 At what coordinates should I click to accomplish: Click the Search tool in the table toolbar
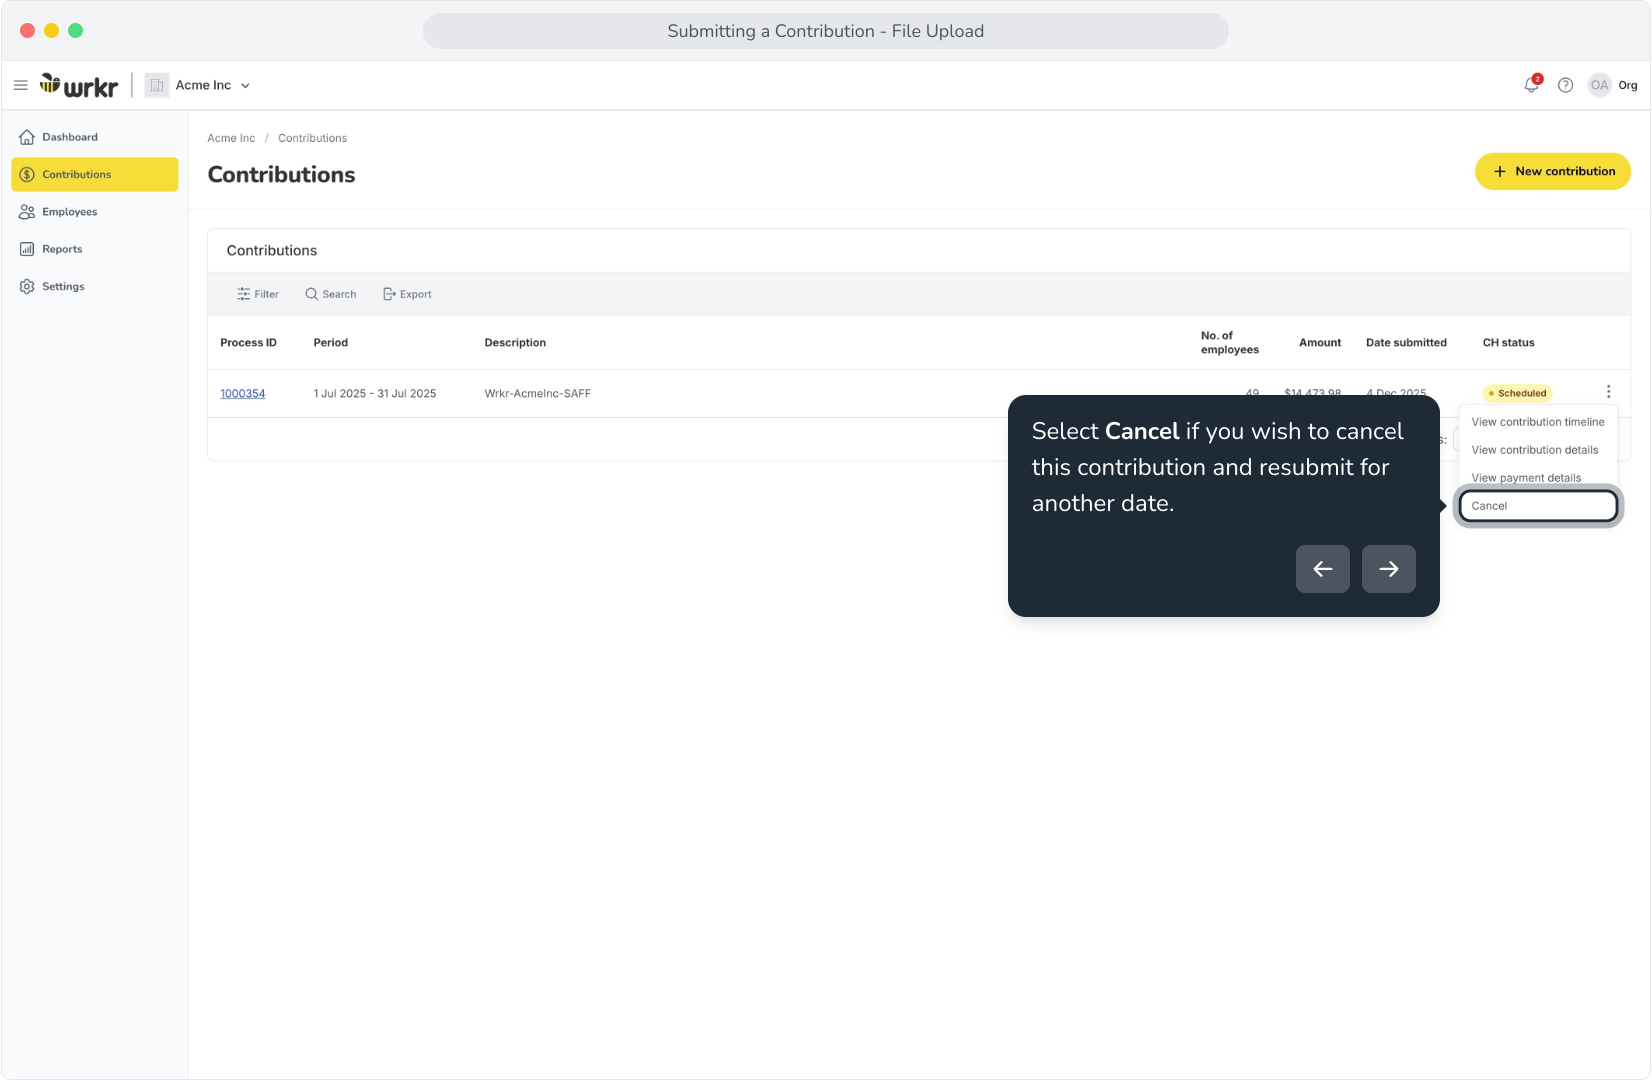coord(331,294)
